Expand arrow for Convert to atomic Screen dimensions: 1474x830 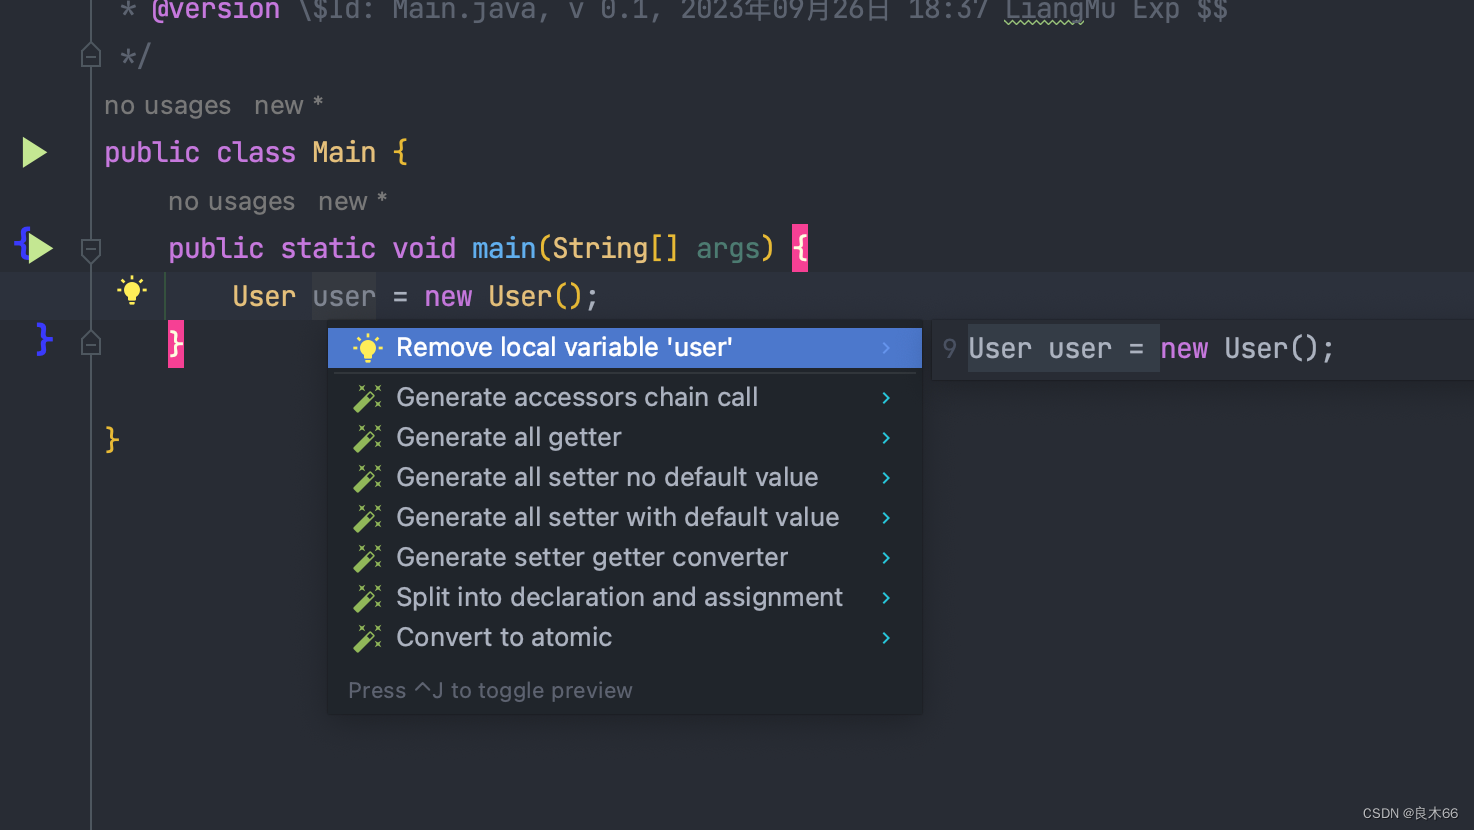coord(886,638)
